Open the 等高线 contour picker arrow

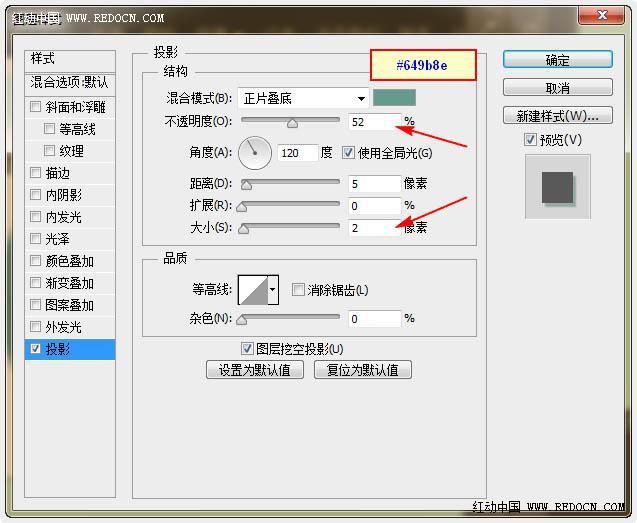[x=273, y=290]
